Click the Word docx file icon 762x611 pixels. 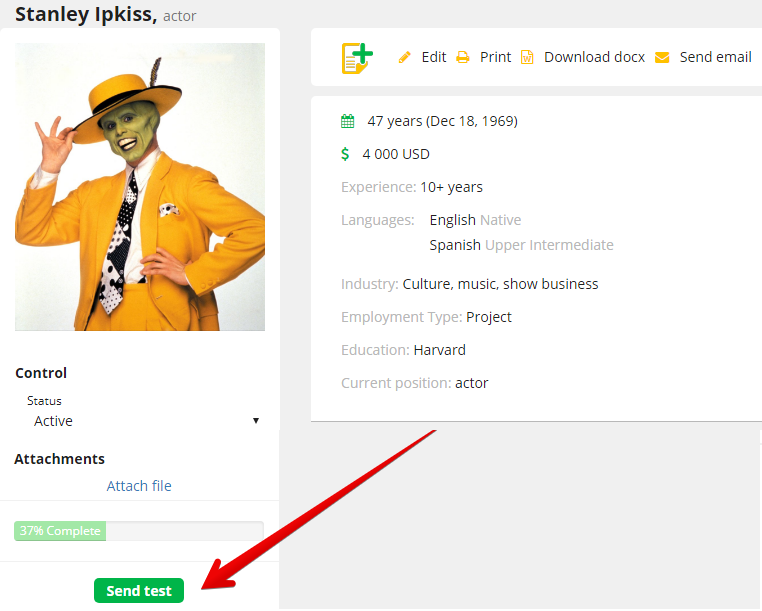point(527,57)
